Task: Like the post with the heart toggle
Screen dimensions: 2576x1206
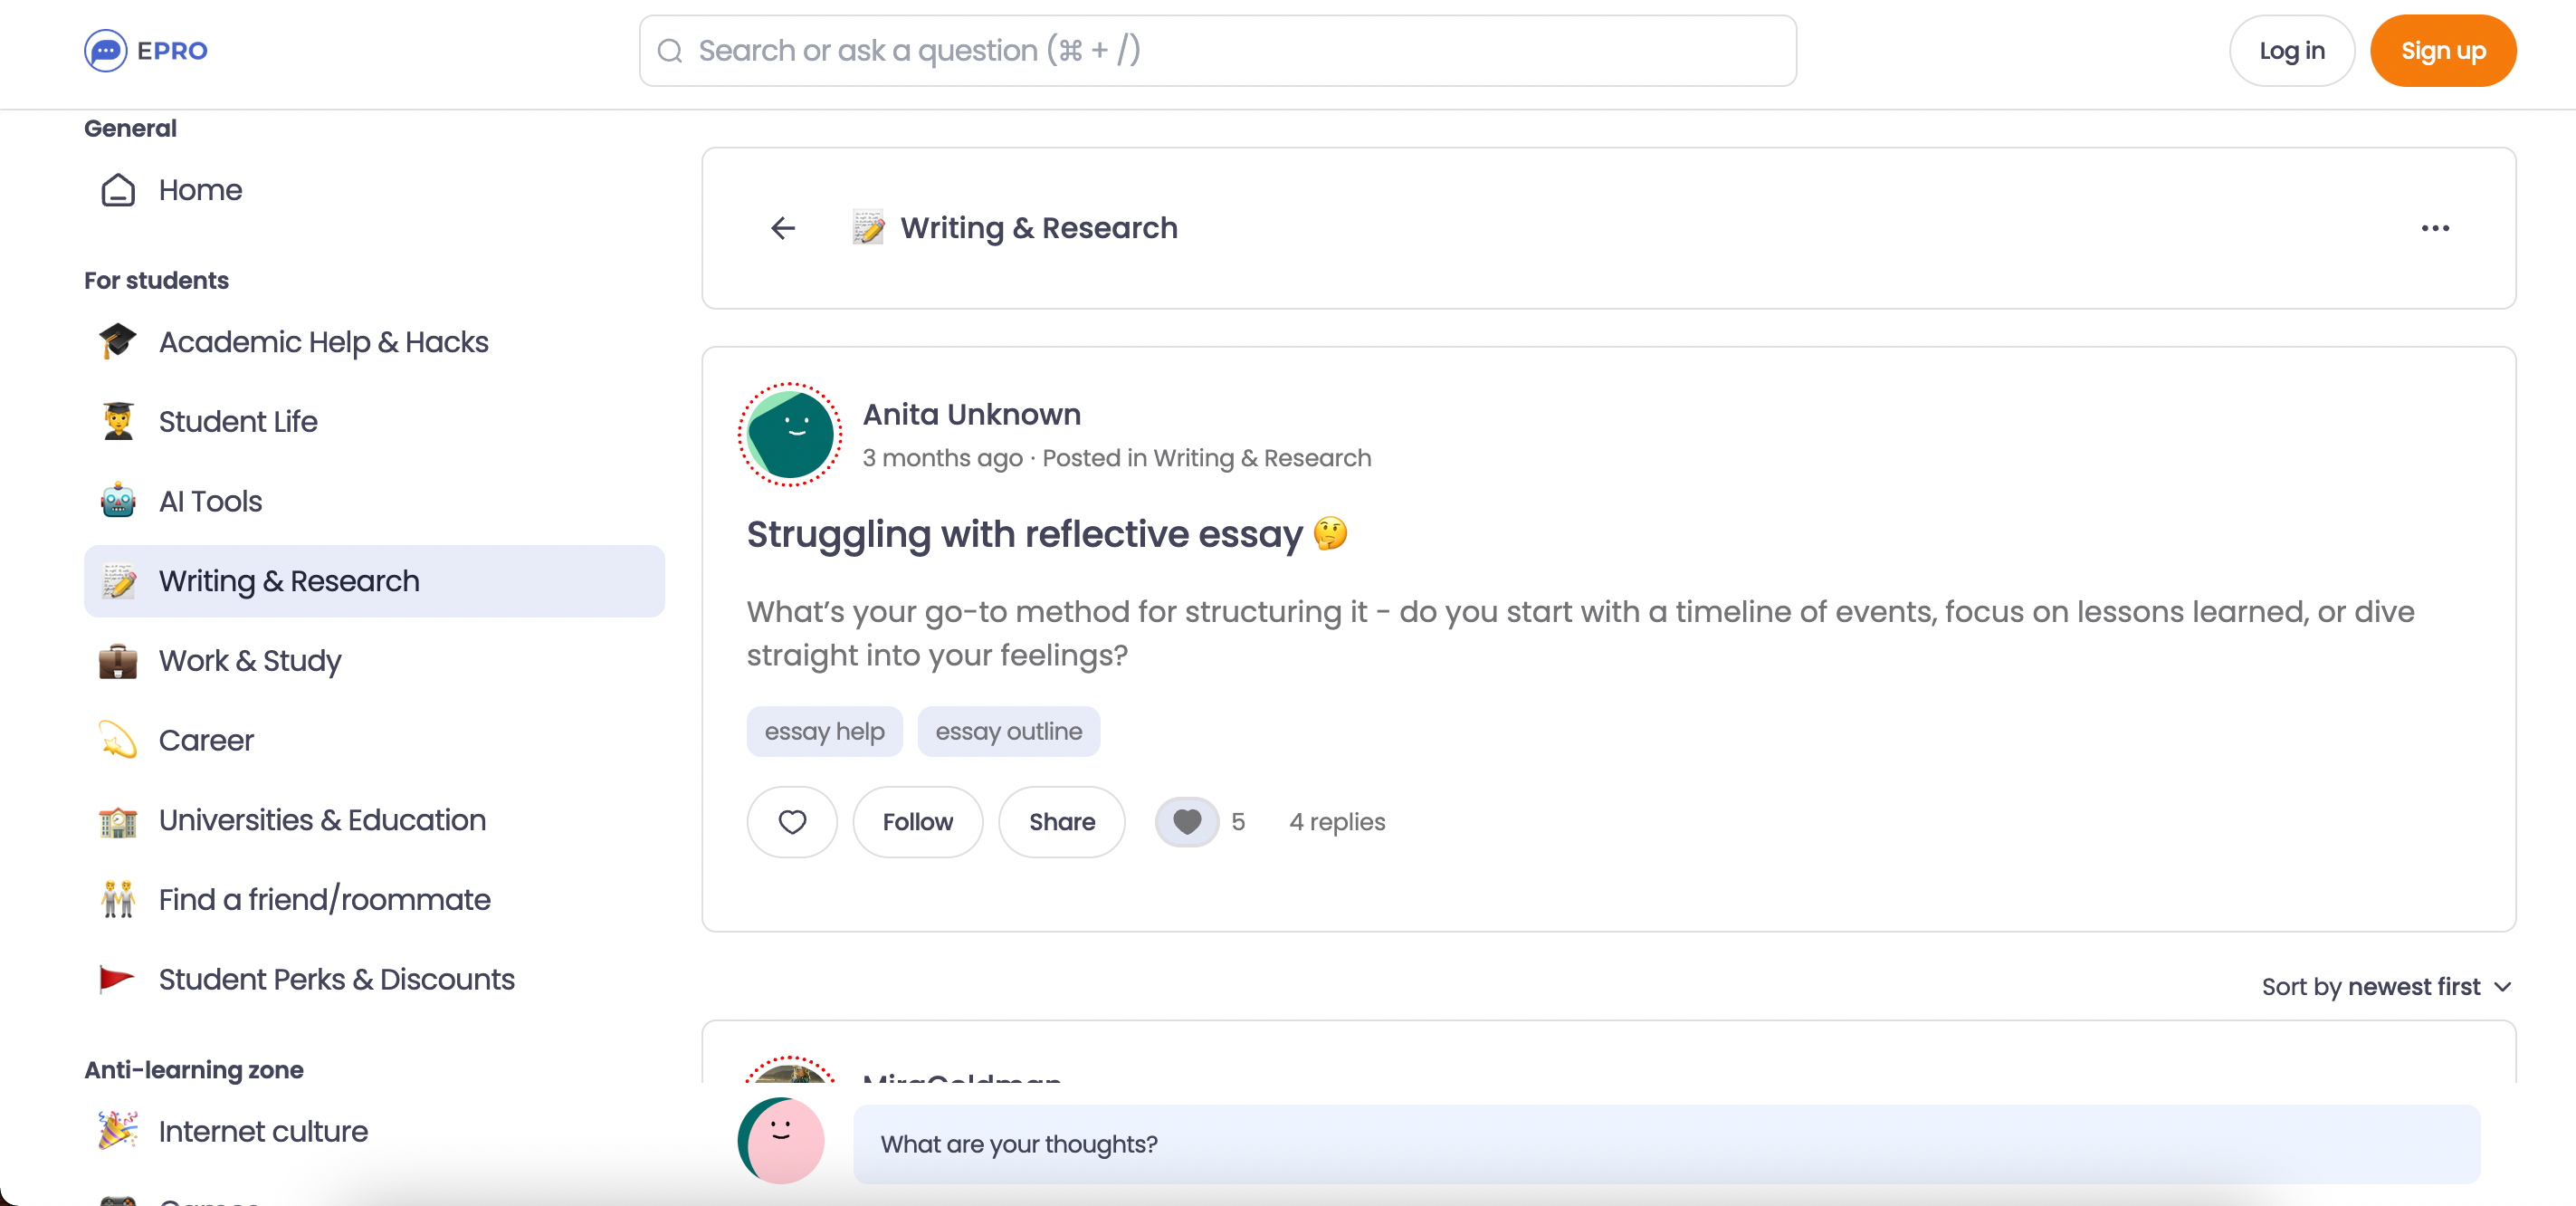Action: tap(791, 822)
